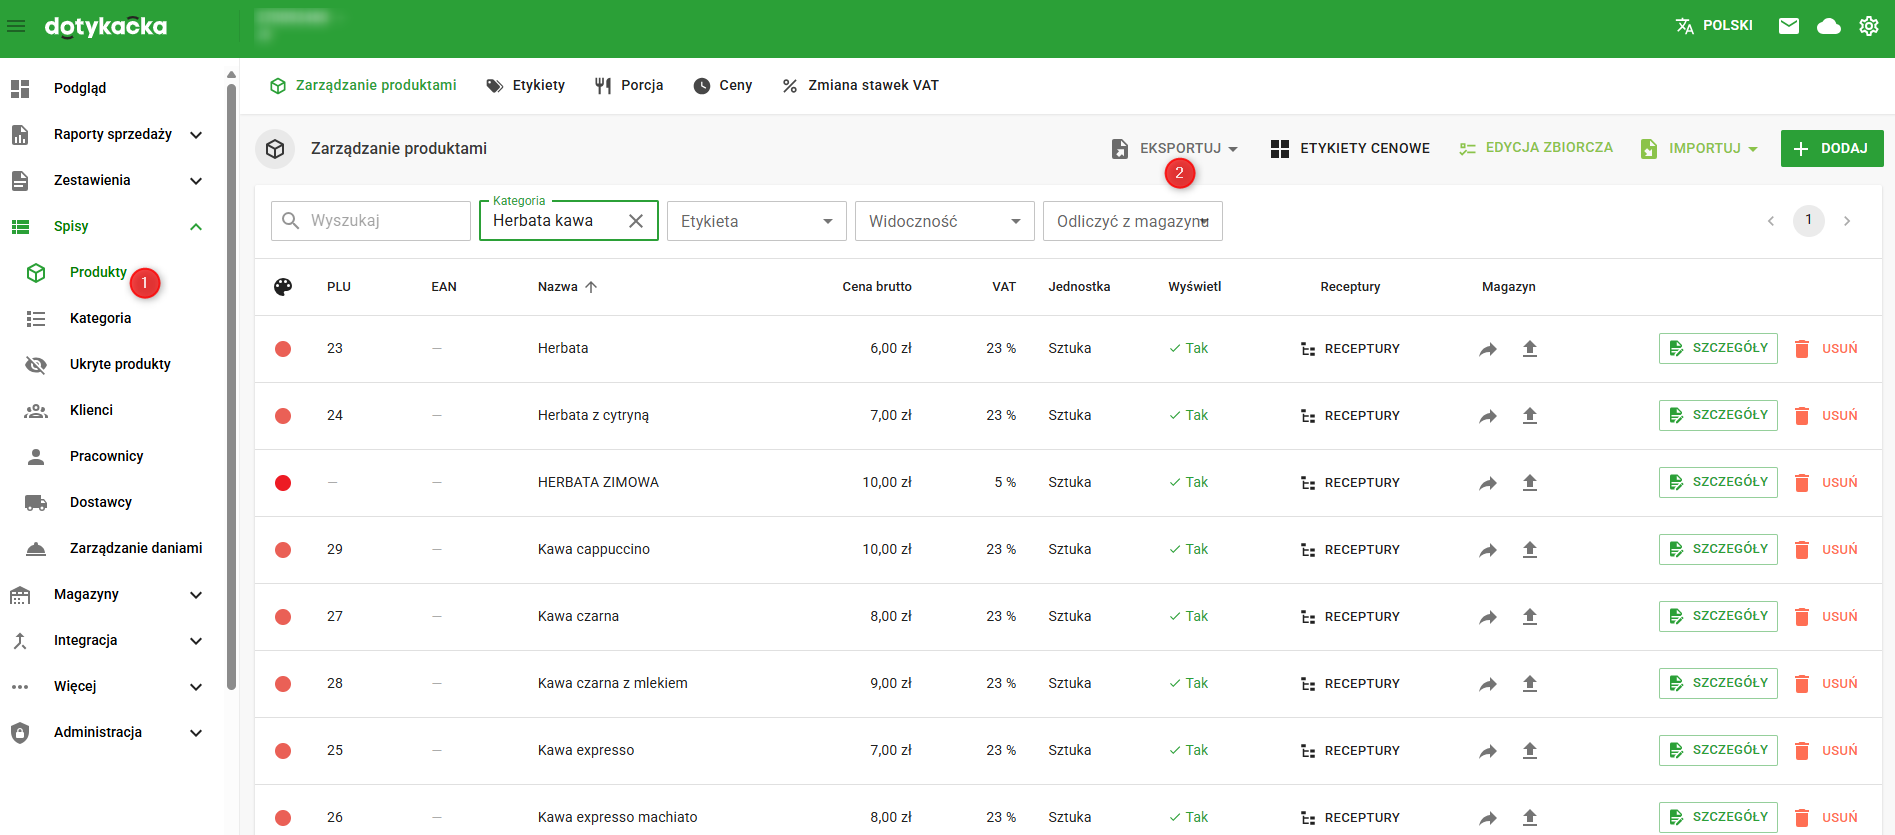
Task: Open the Etykieta filter dropdown
Action: [756, 221]
